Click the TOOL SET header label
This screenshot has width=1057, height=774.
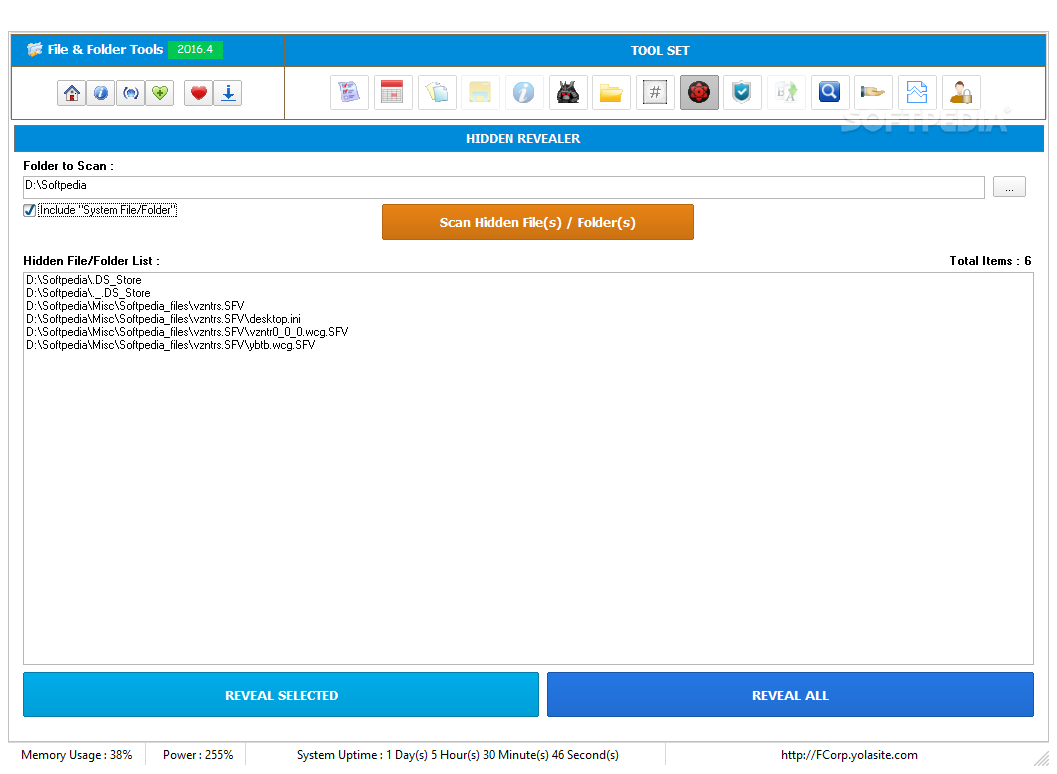click(660, 51)
